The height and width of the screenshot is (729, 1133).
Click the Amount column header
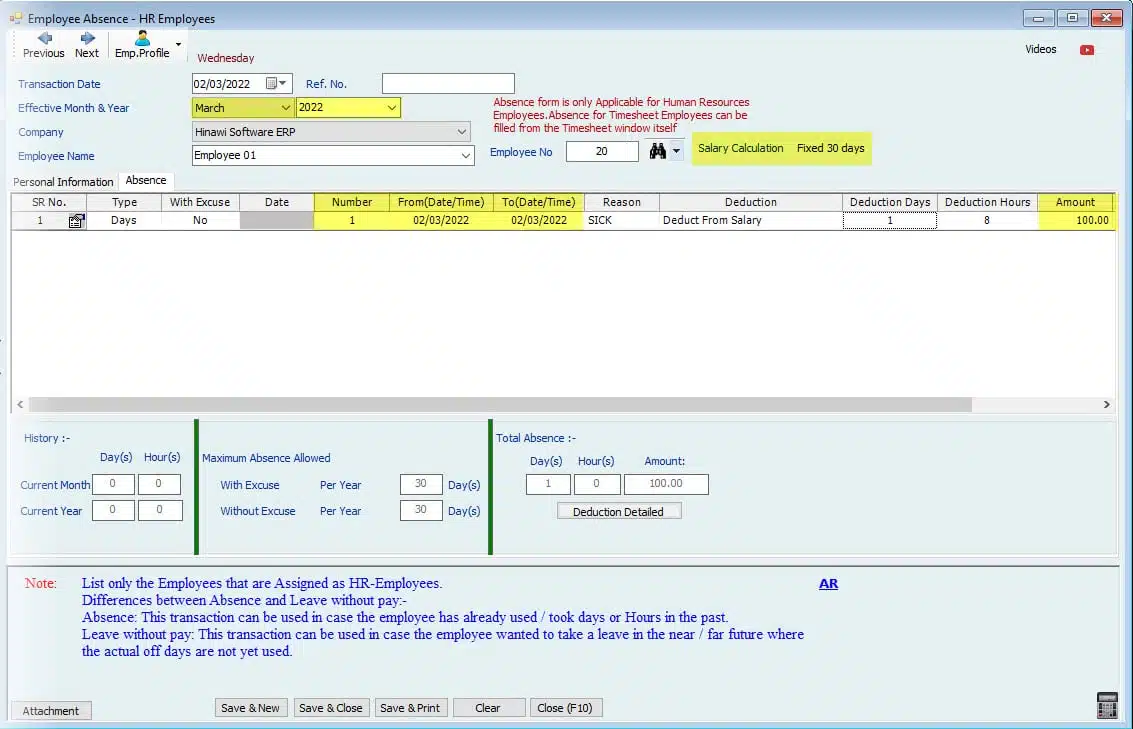pyautogui.click(x=1075, y=202)
